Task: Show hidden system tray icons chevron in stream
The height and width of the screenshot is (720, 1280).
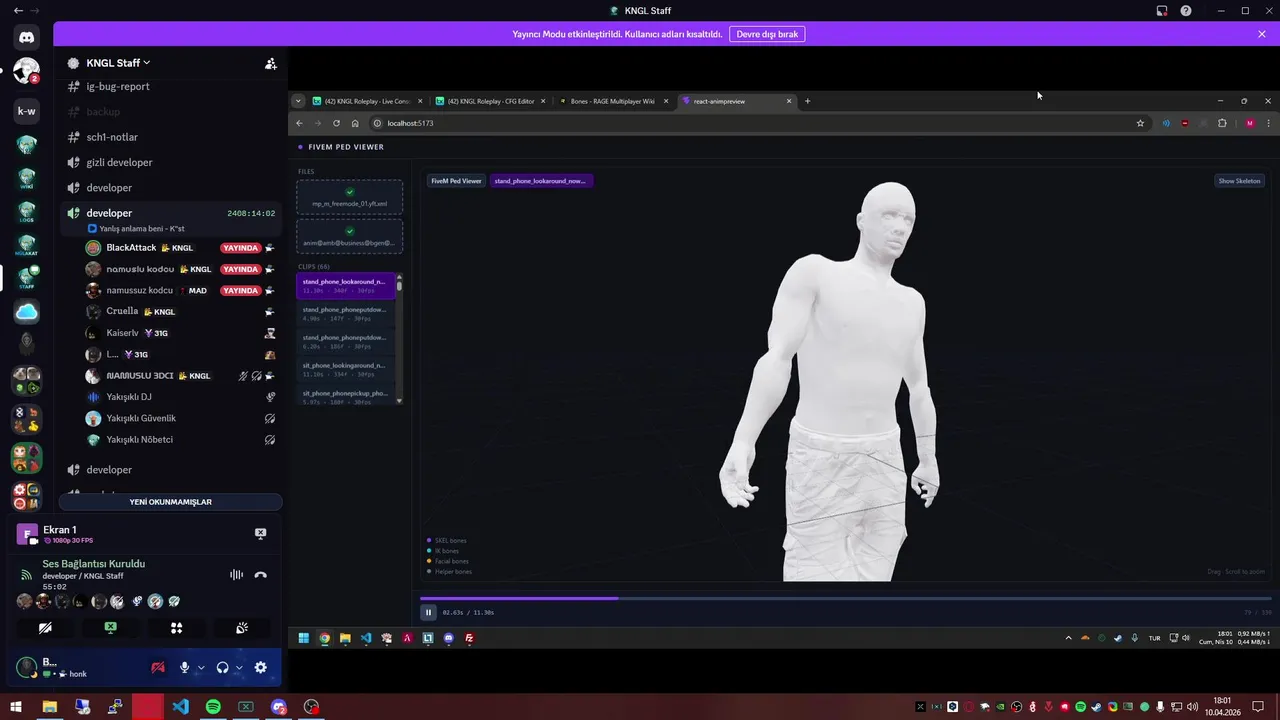Action: [1068, 638]
